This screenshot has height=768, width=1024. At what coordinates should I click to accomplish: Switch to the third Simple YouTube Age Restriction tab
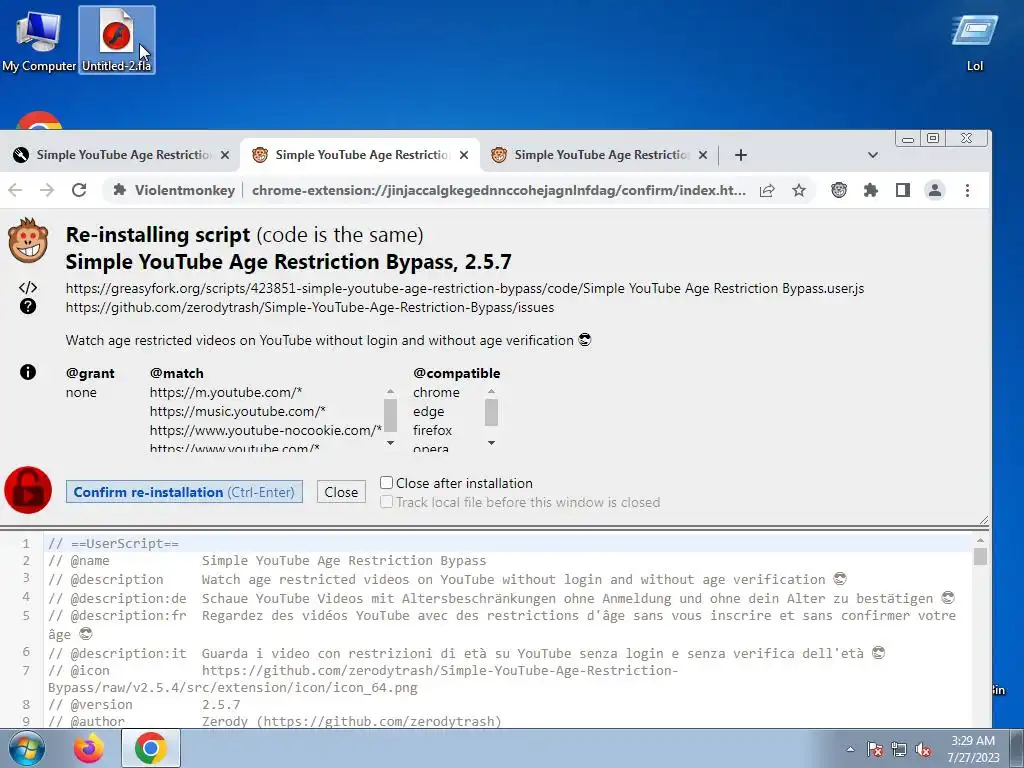(x=599, y=155)
